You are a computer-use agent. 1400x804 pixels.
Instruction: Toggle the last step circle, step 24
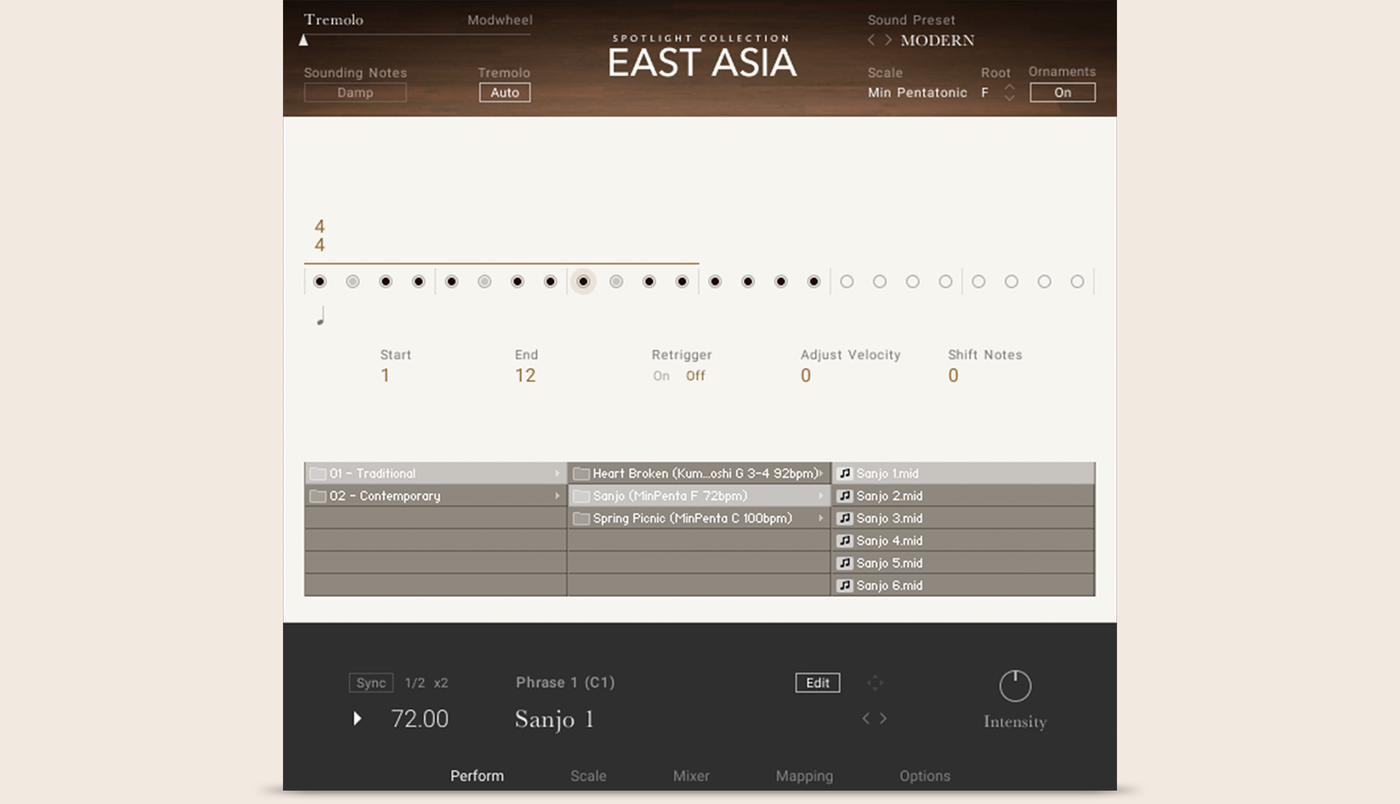1077,282
